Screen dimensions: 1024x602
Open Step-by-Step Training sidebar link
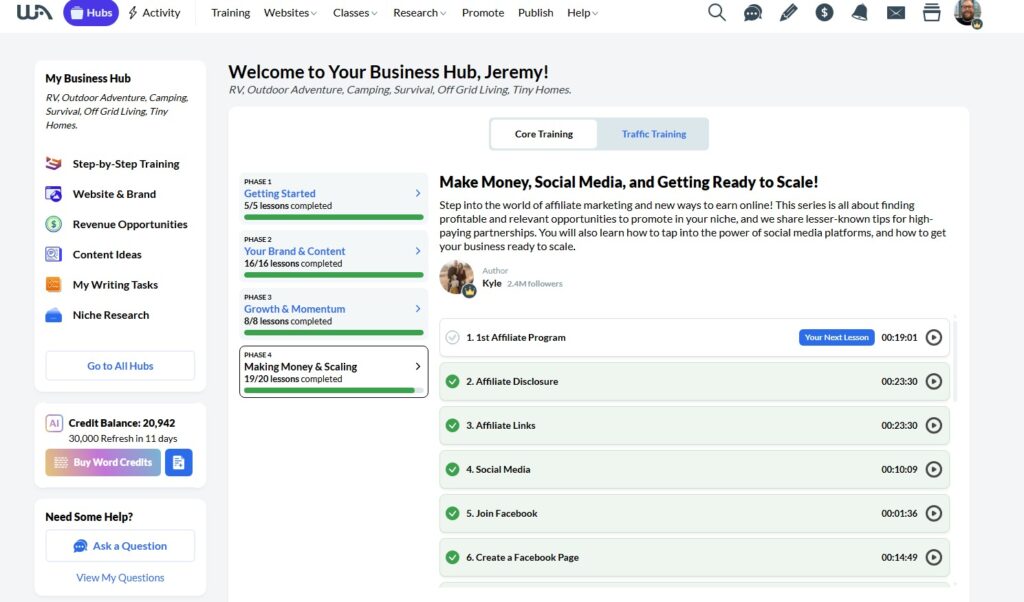(125, 164)
